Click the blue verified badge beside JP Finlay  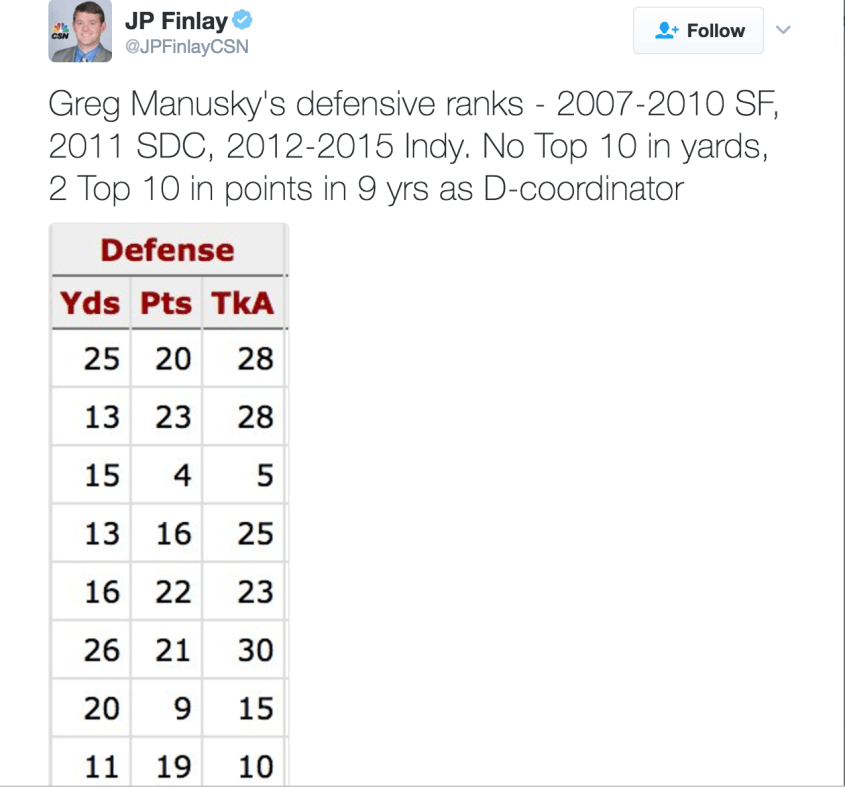243,21
